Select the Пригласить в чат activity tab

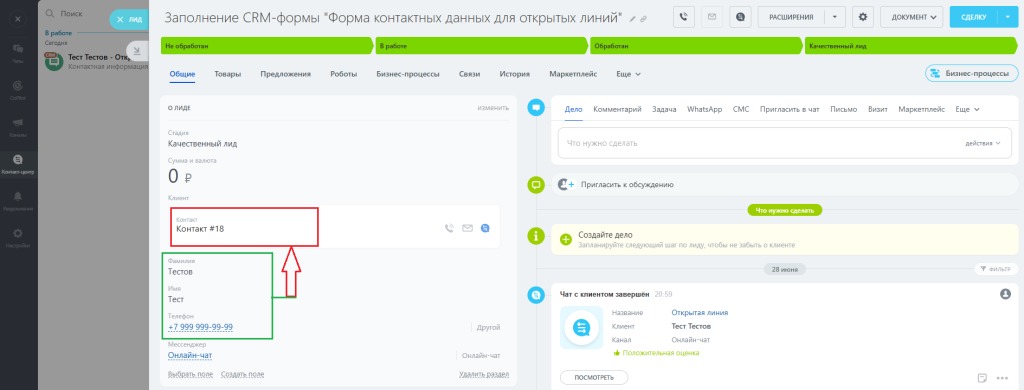[x=790, y=110]
